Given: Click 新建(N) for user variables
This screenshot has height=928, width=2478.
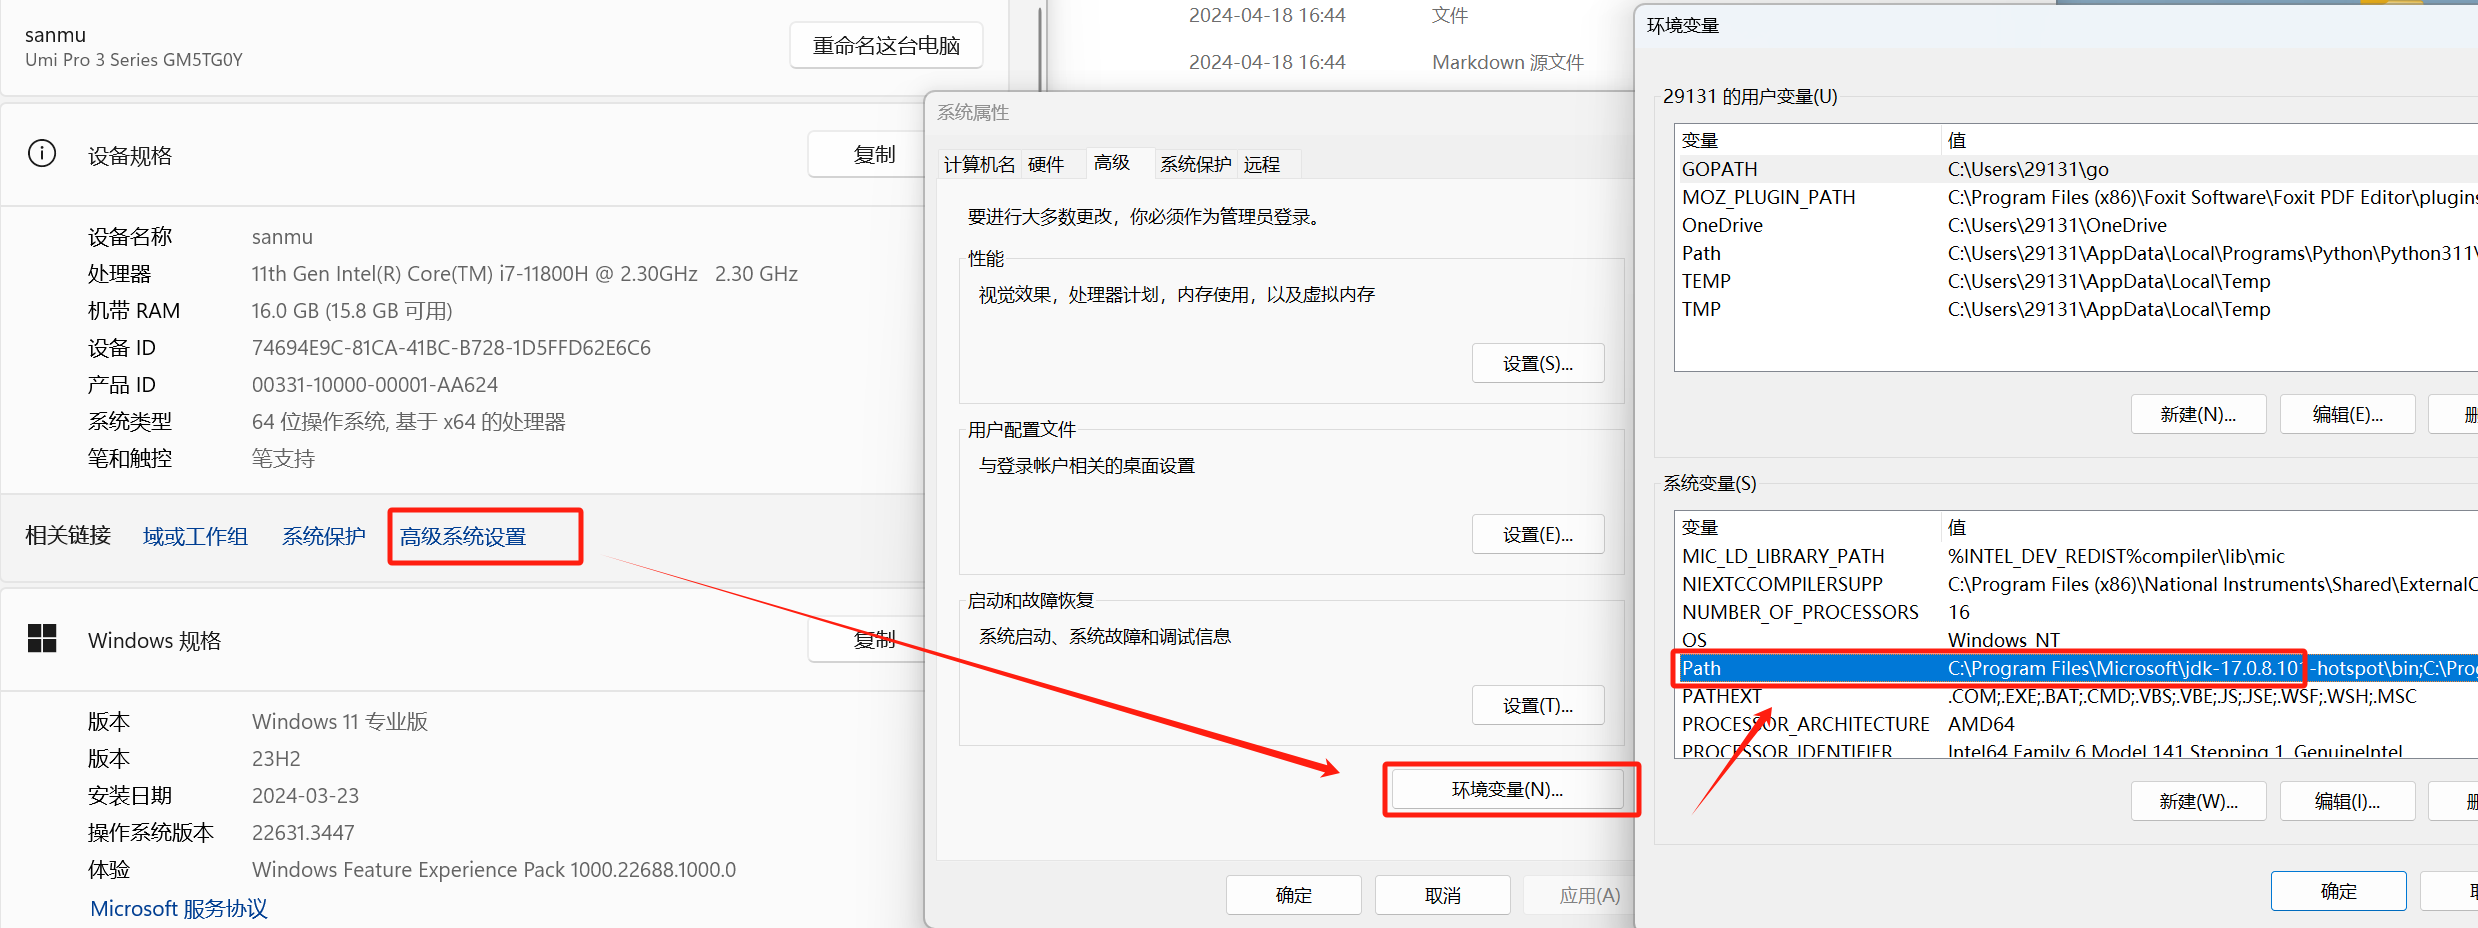Looking at the screenshot, I should tap(2197, 413).
